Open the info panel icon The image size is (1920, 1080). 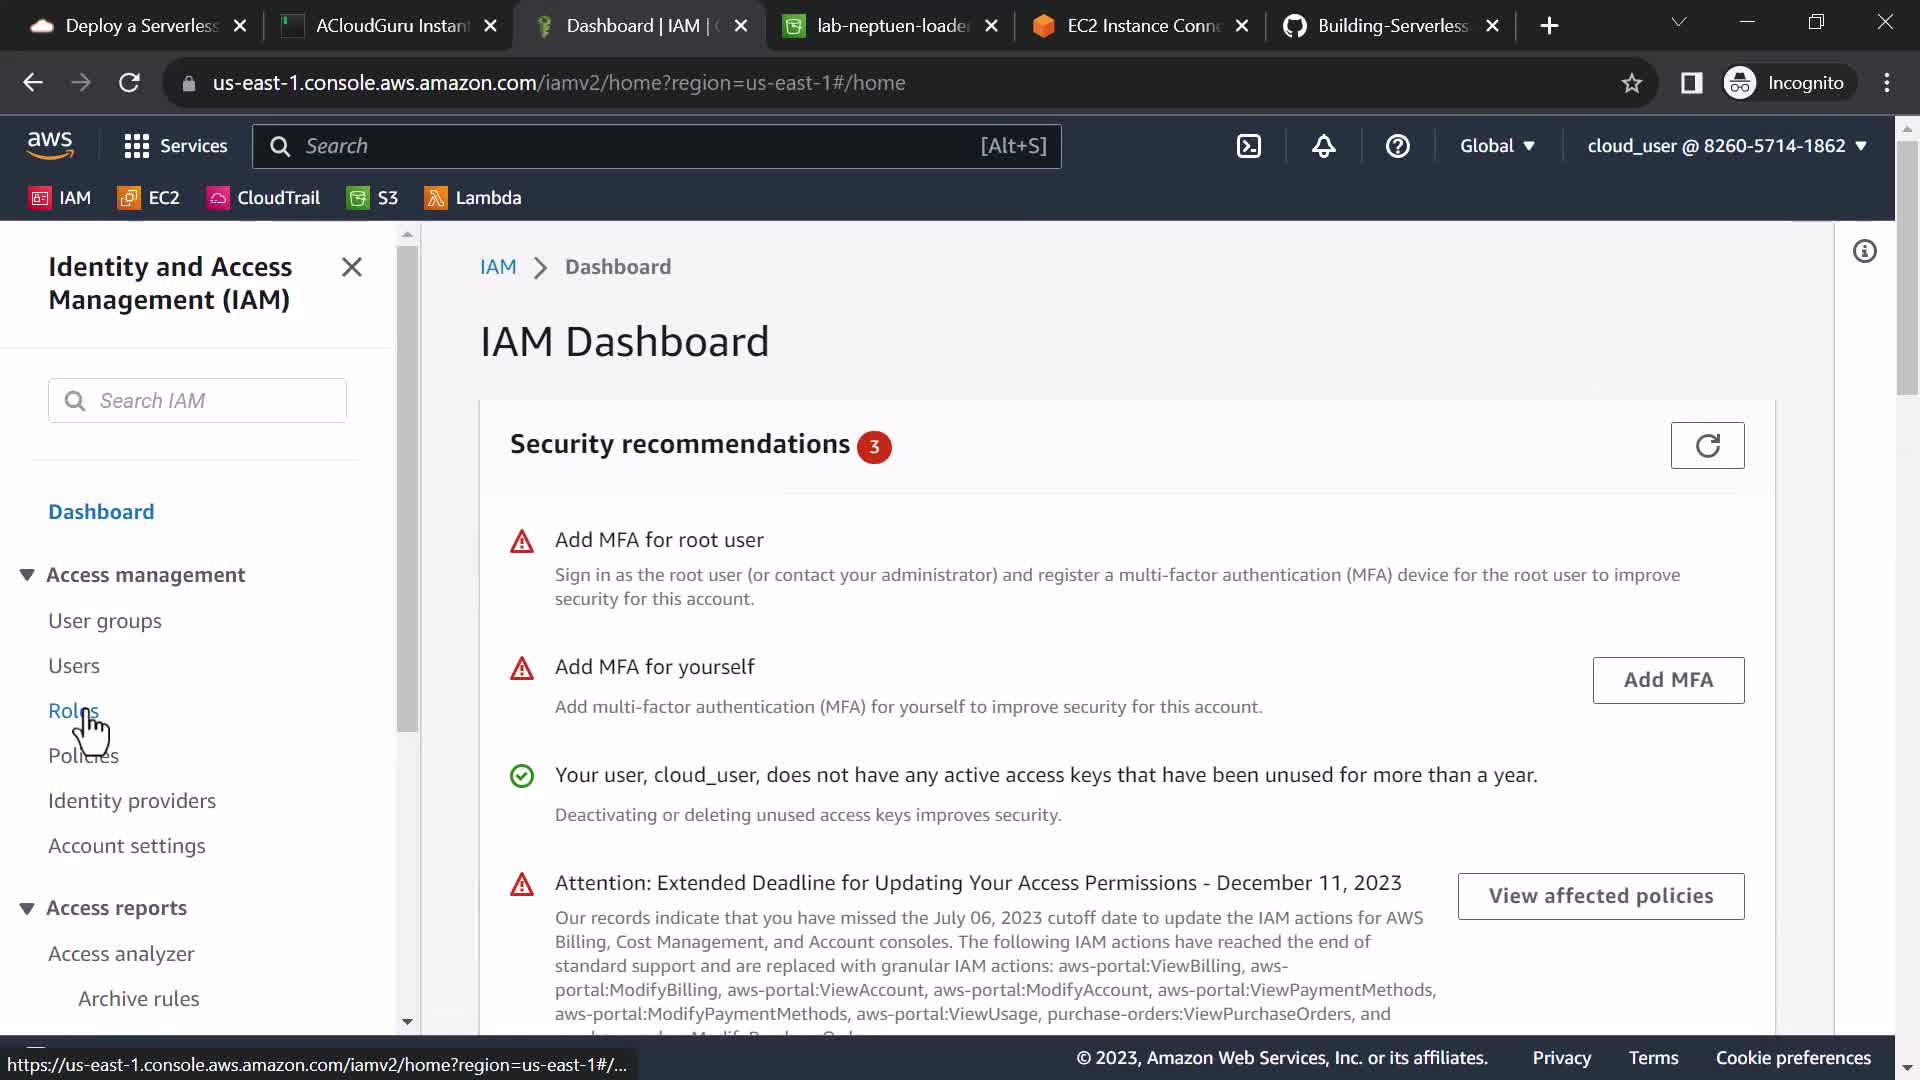coord(1864,251)
